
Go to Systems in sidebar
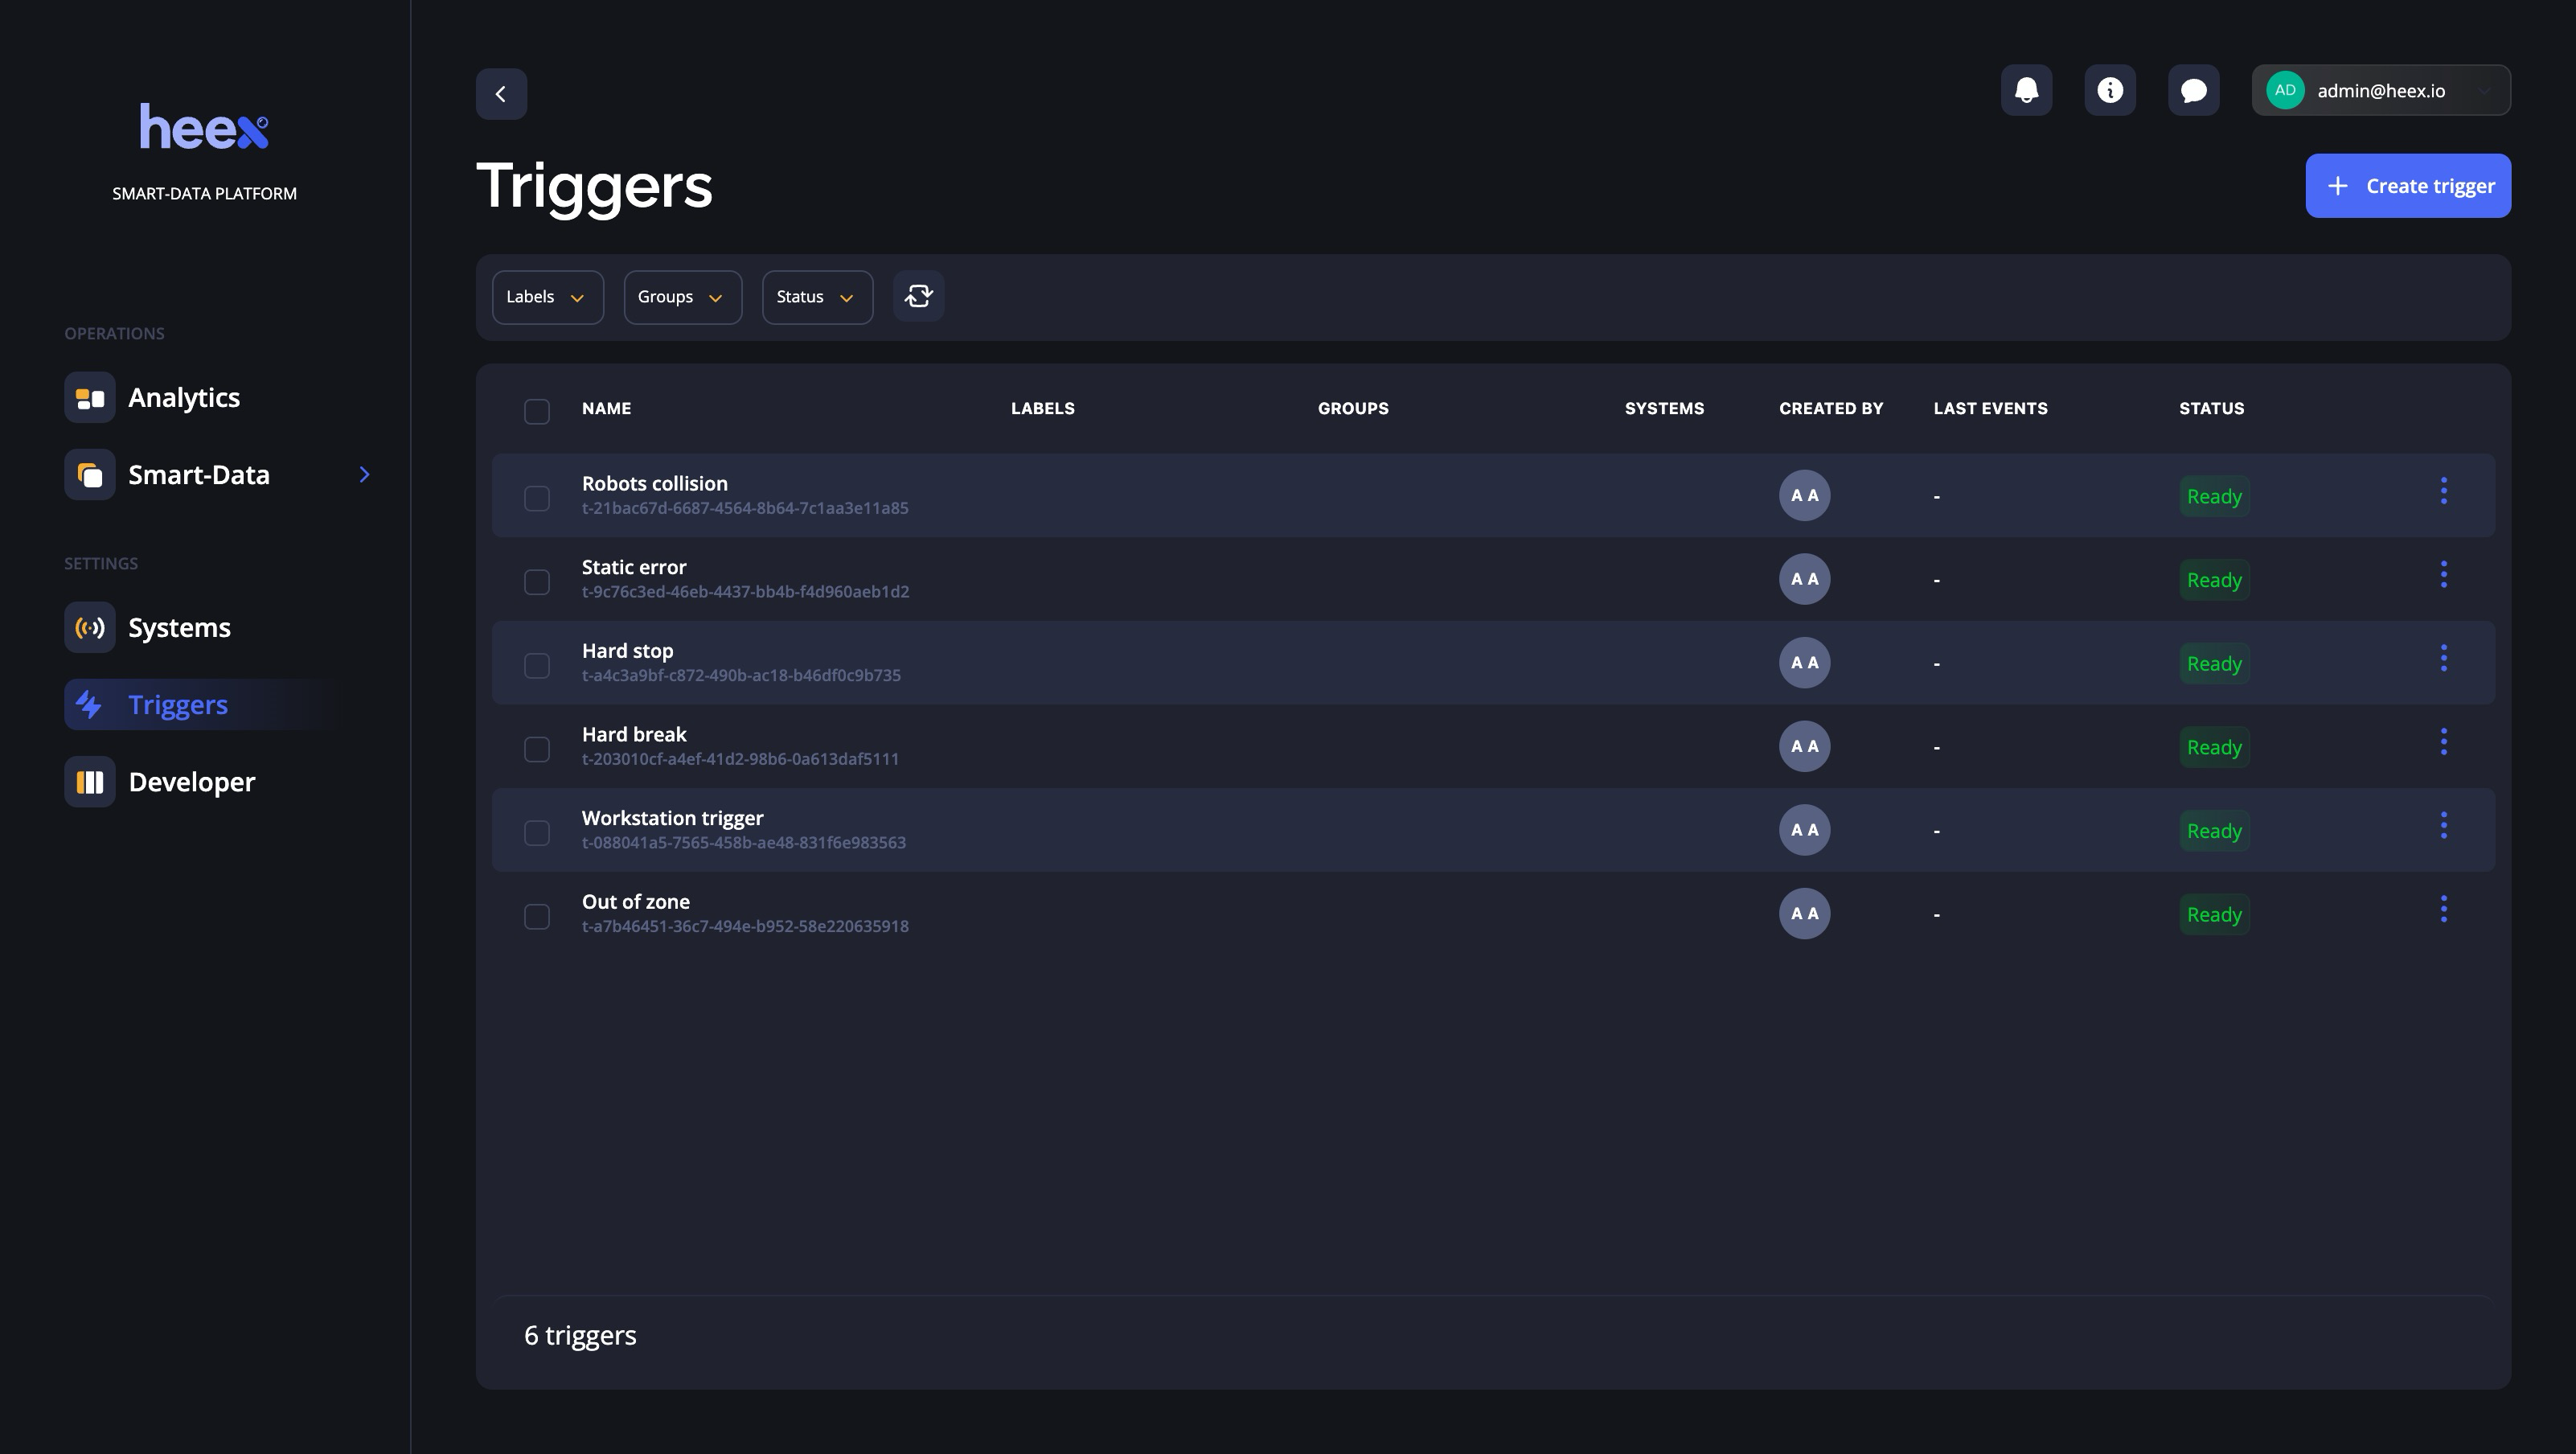coord(179,628)
